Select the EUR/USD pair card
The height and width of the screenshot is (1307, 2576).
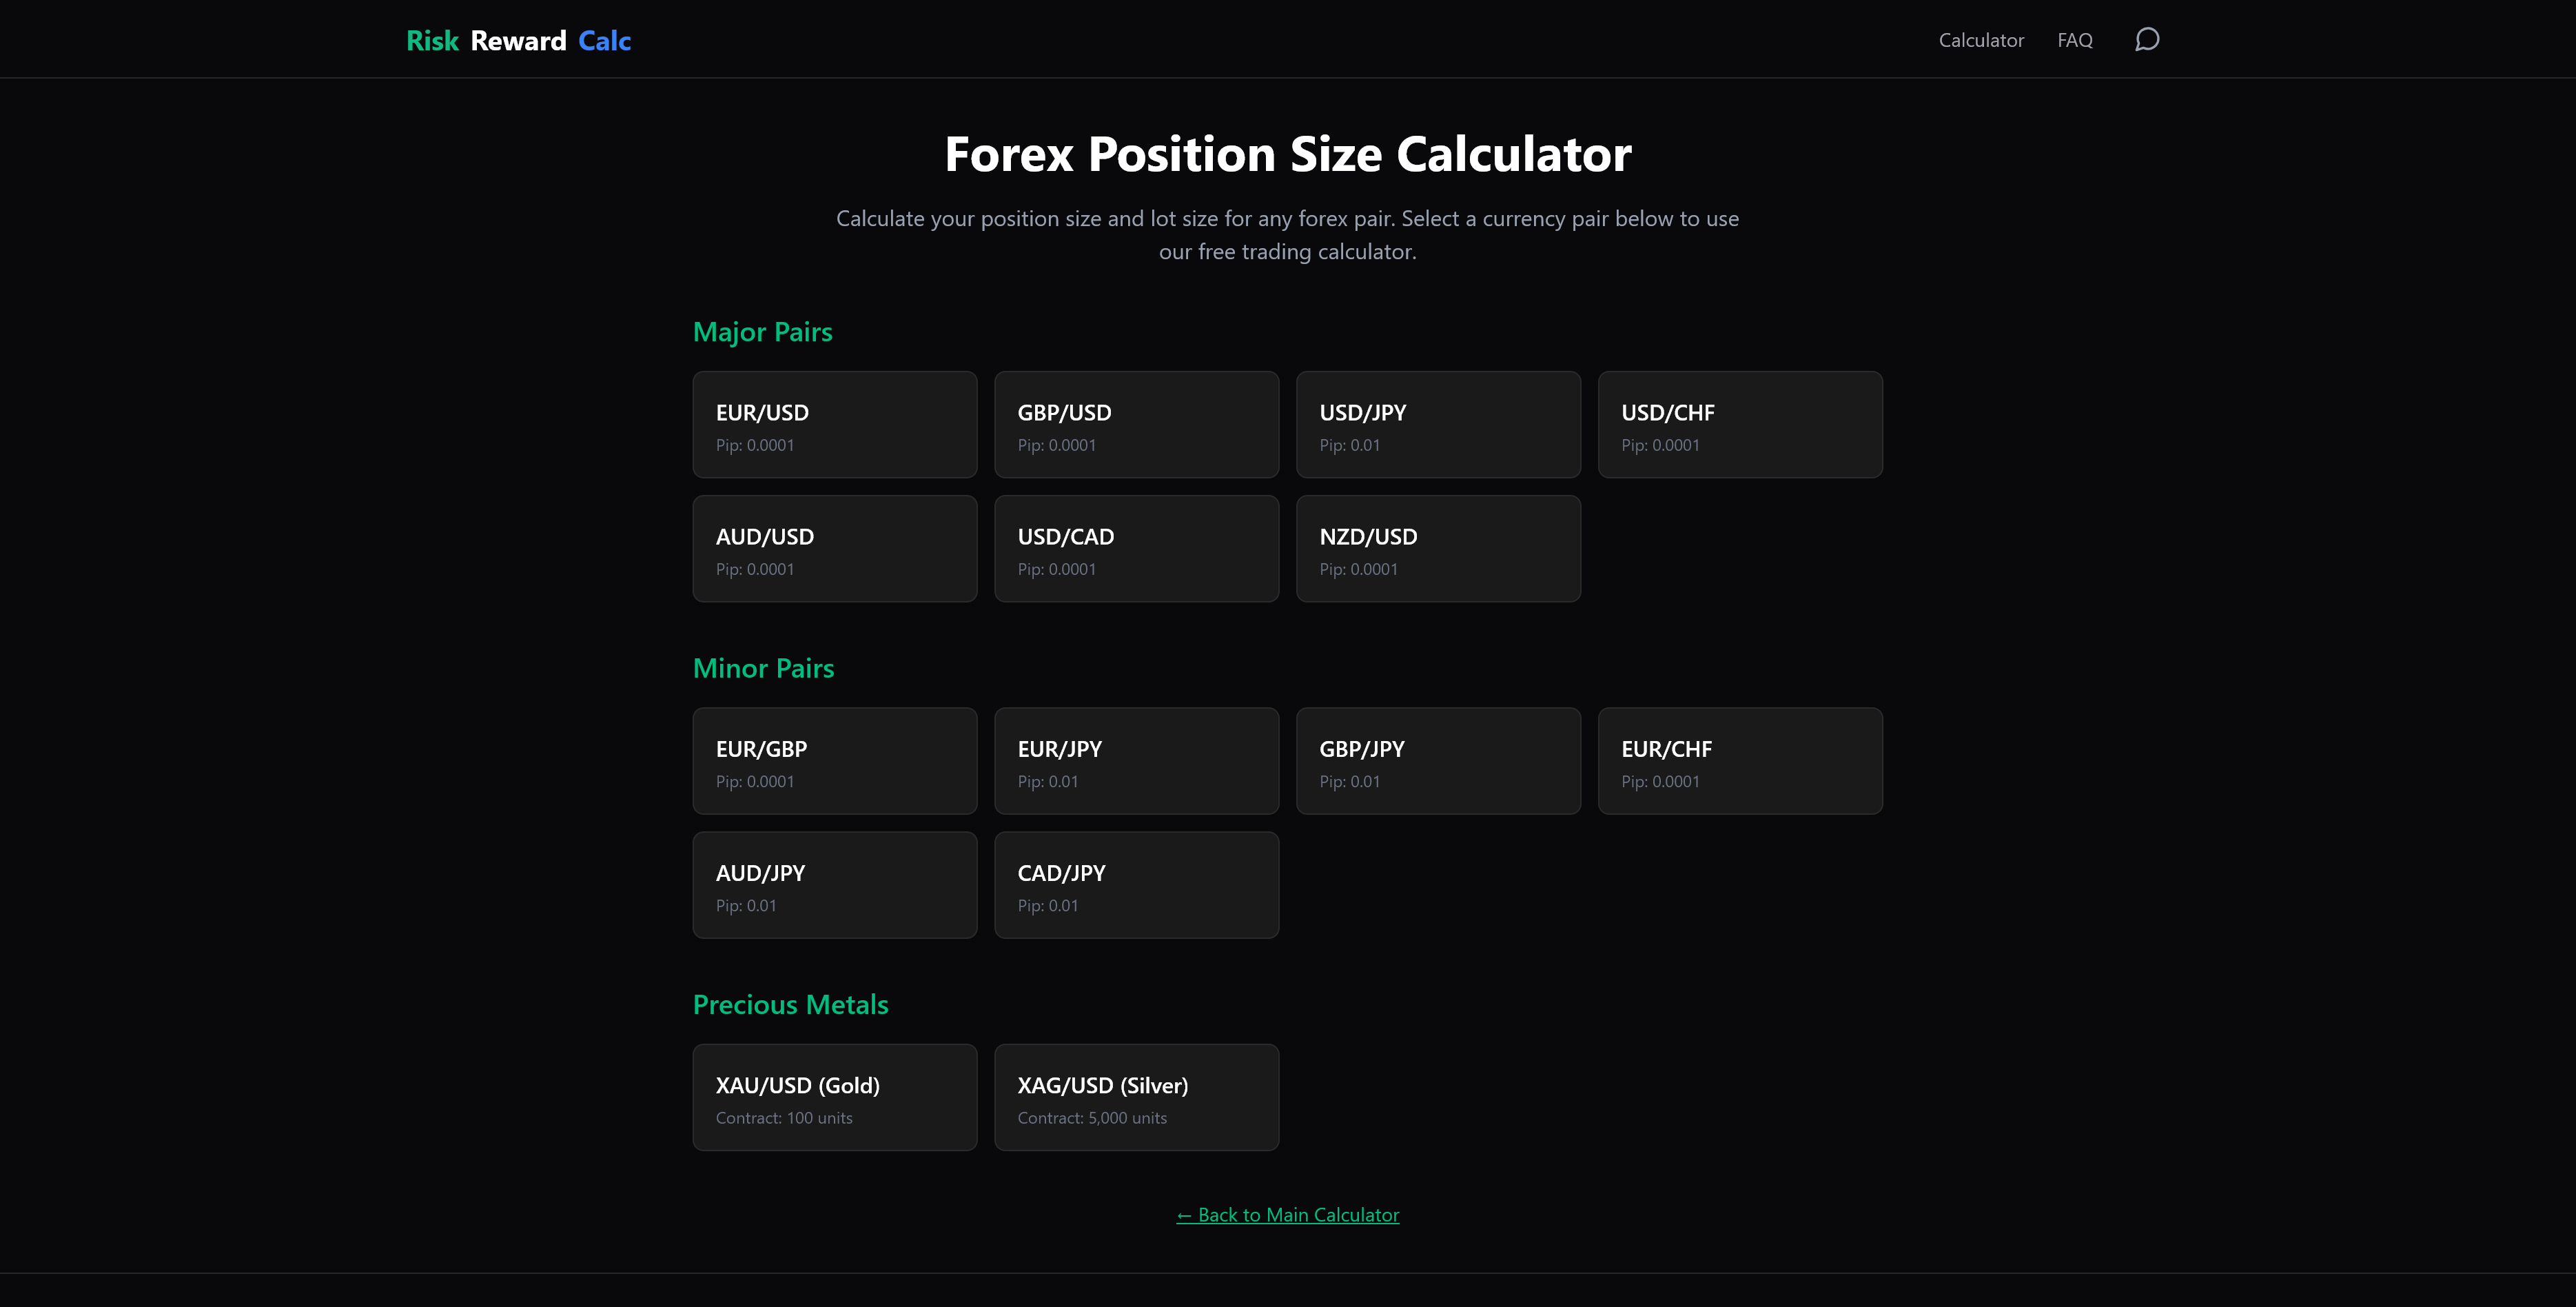(834, 424)
